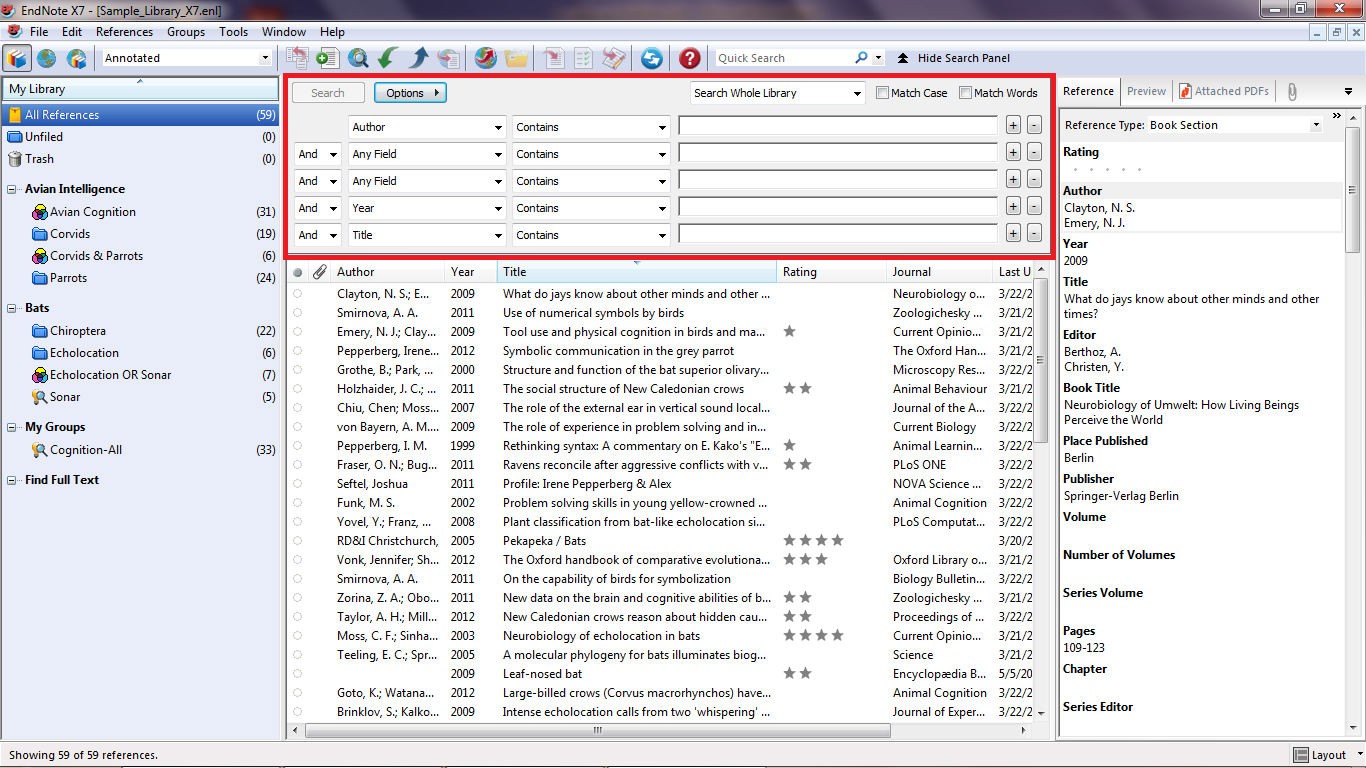Open the File menu
Viewport: 1366px width, 768px height.
(39, 32)
